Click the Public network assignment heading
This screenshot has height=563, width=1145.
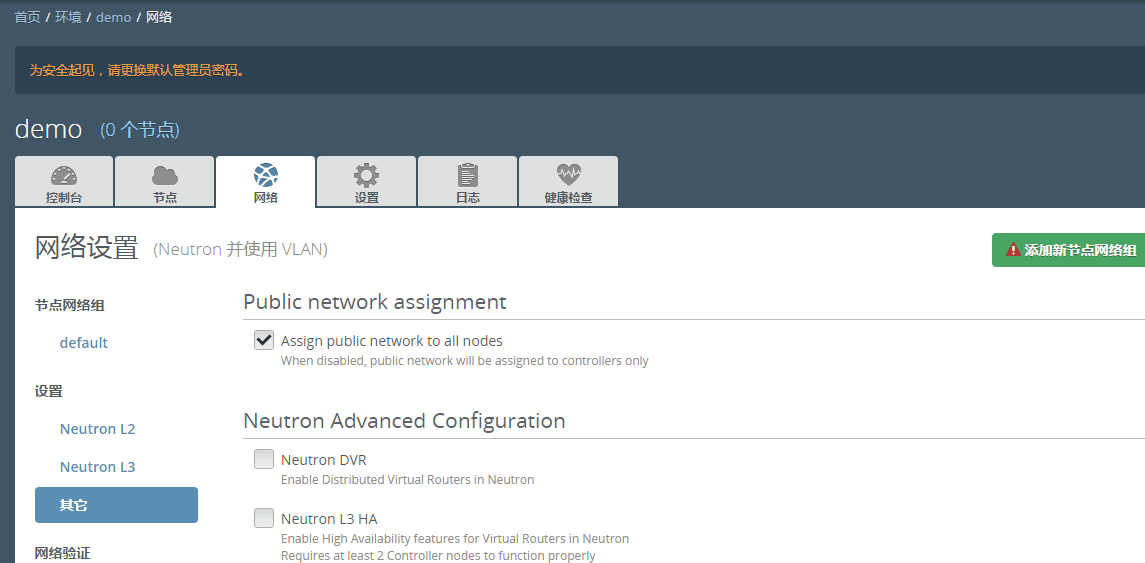(x=375, y=302)
